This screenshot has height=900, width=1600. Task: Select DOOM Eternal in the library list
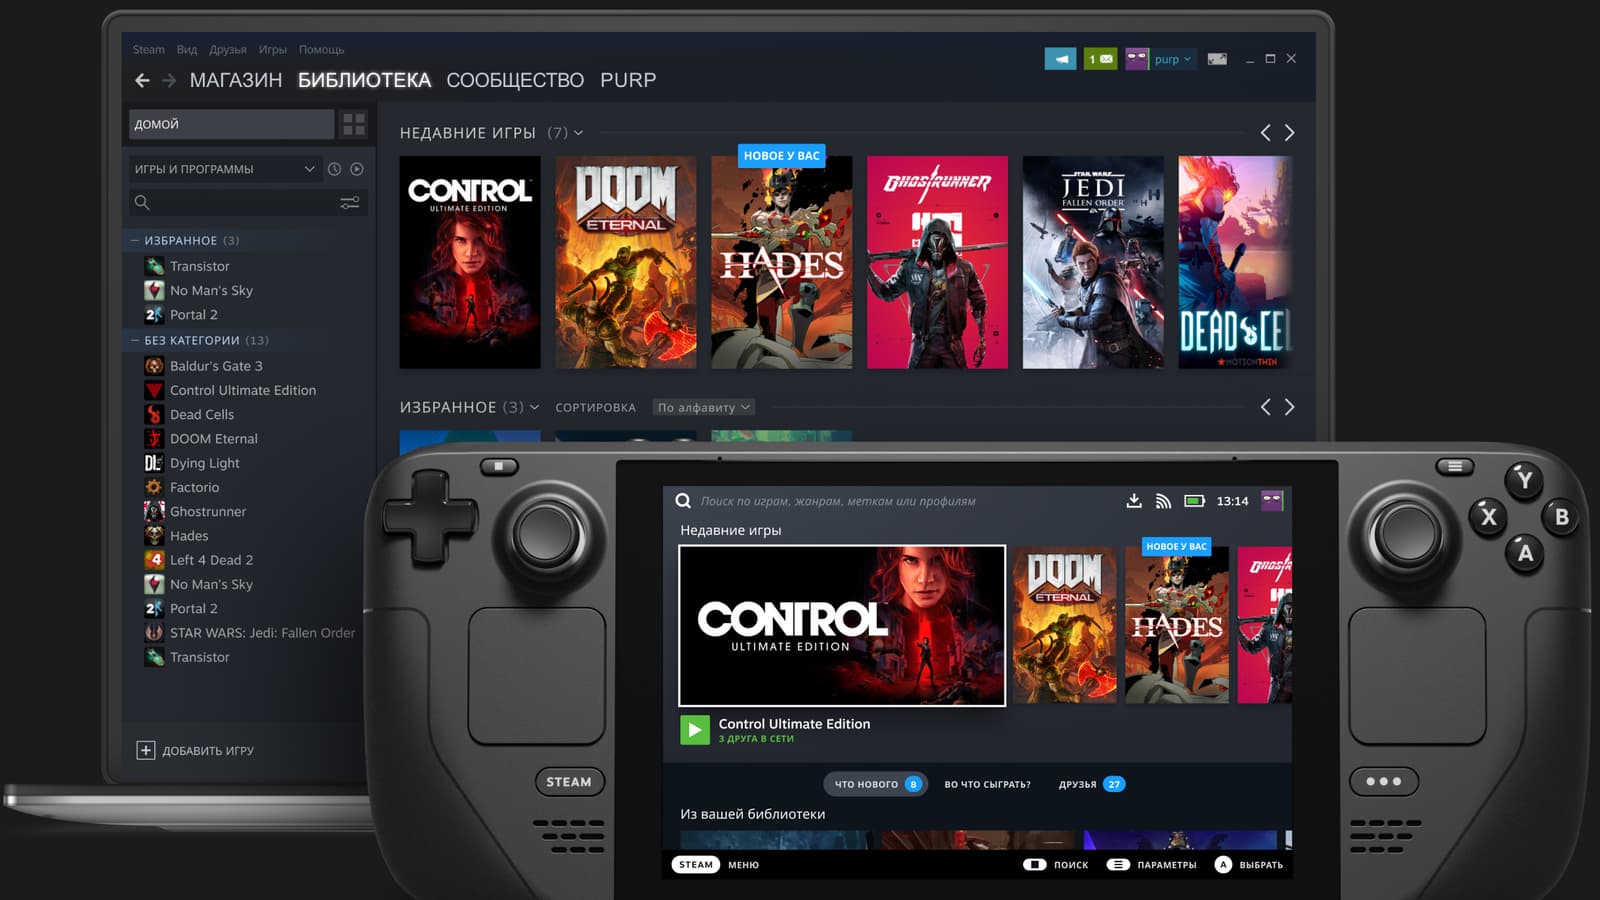214,439
